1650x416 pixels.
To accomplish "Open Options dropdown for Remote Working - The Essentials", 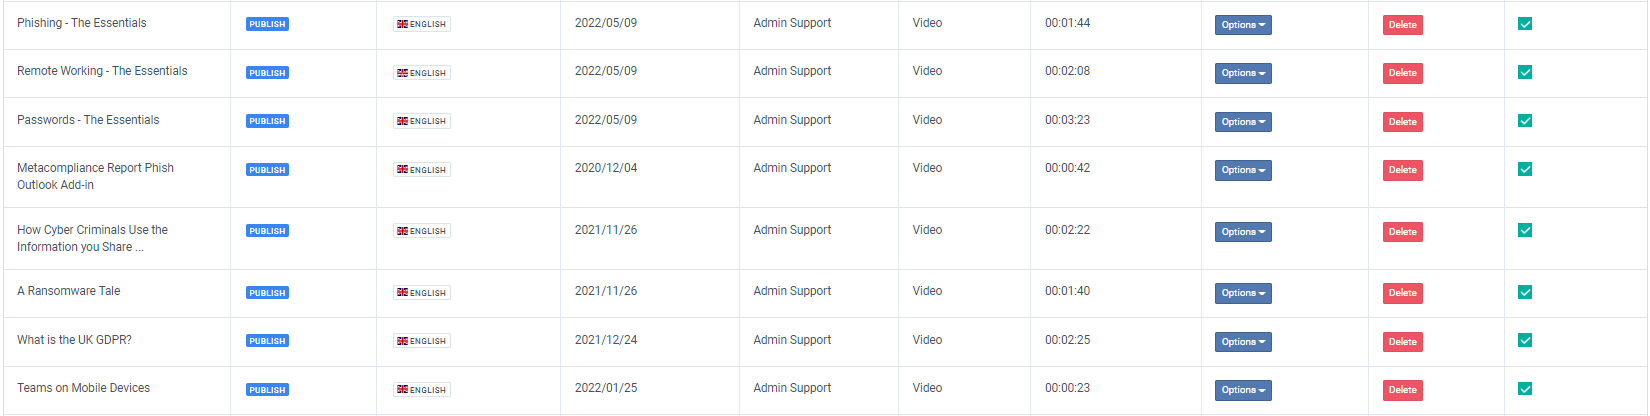I will pos(1243,73).
